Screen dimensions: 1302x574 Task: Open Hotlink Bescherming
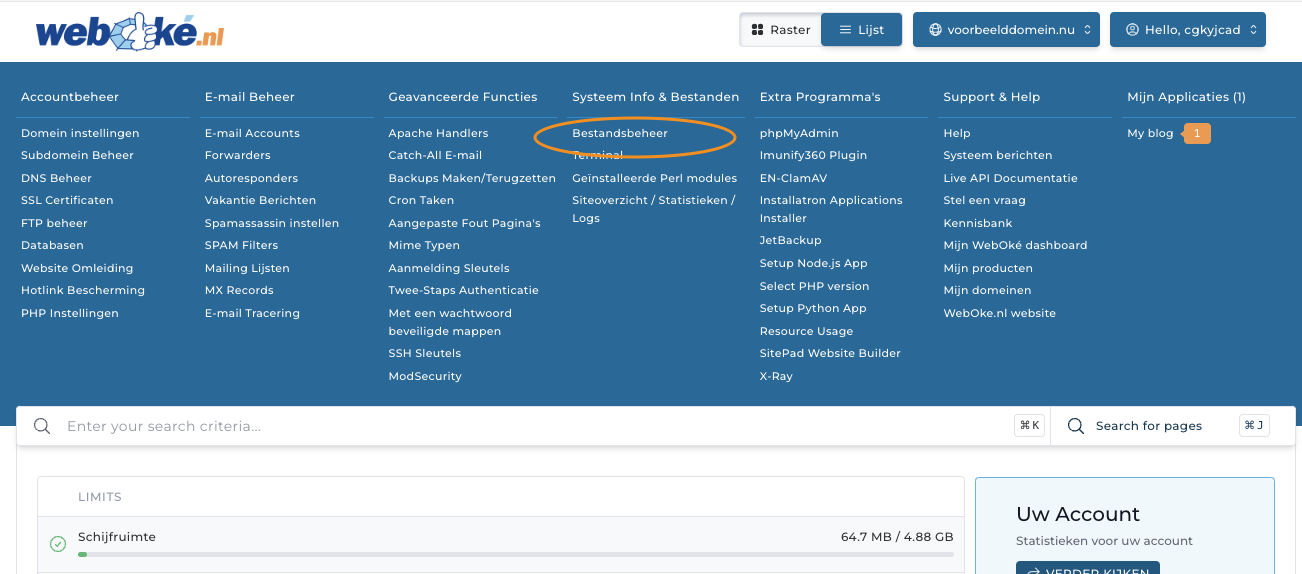pyautogui.click(x=83, y=290)
